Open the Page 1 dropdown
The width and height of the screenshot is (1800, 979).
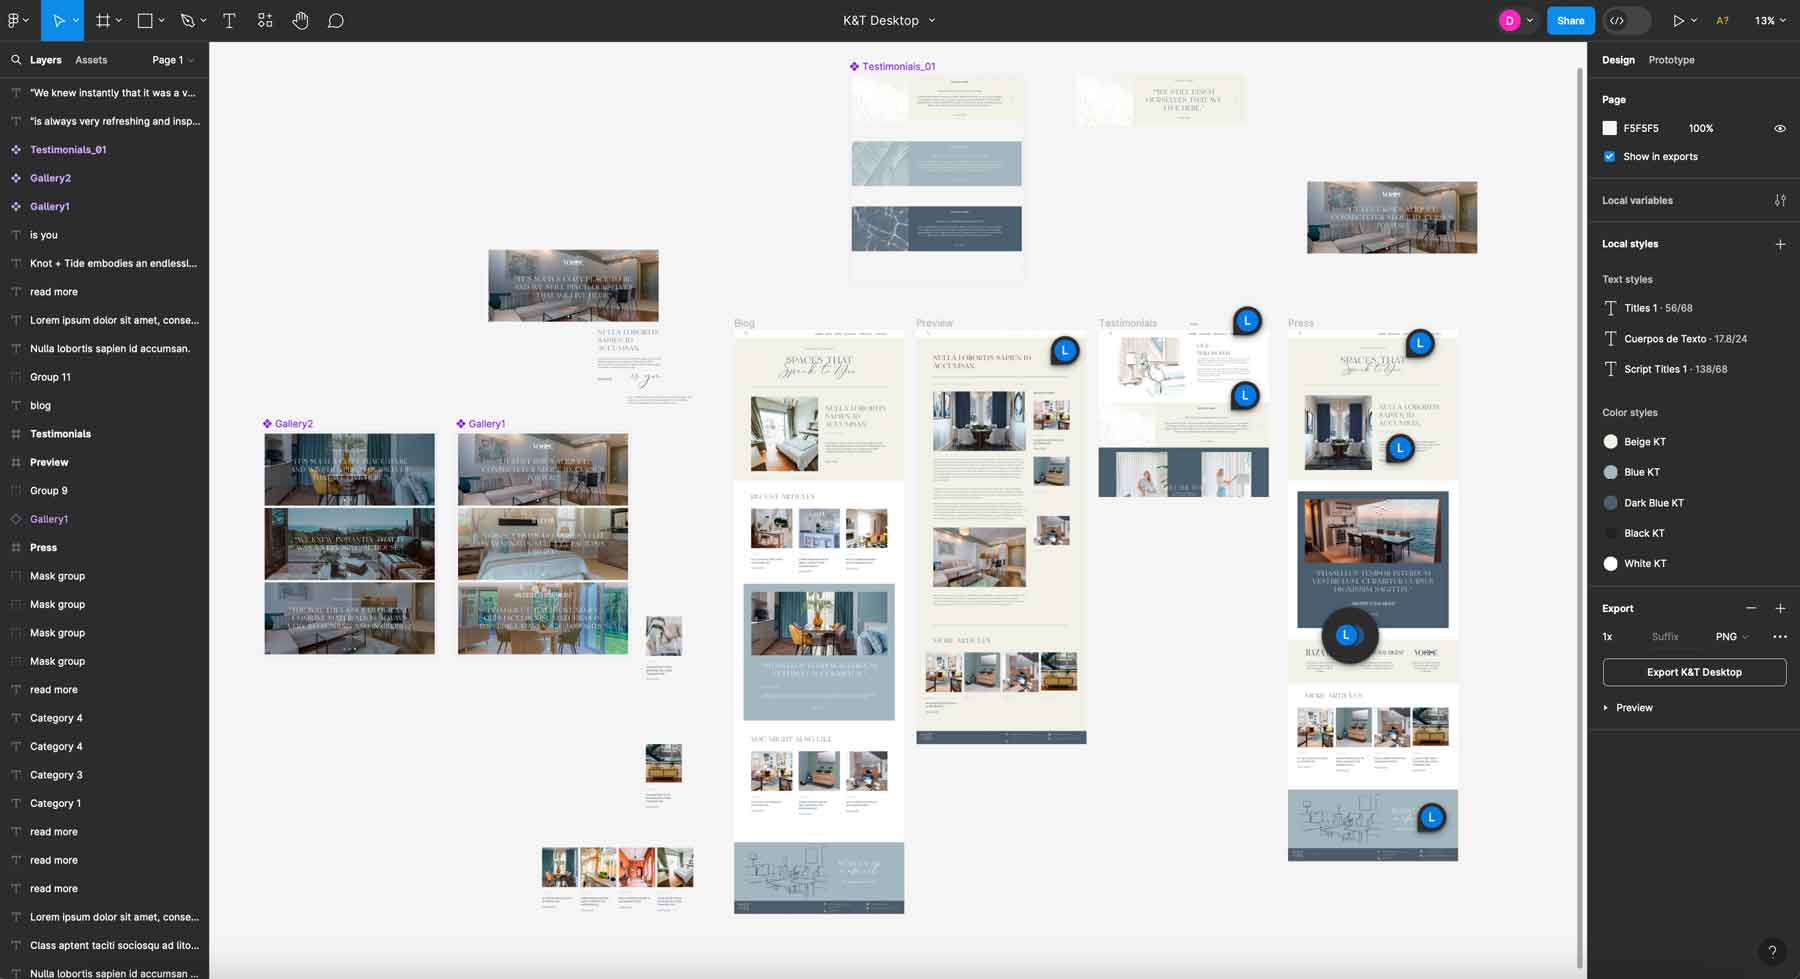pyautogui.click(x=172, y=60)
